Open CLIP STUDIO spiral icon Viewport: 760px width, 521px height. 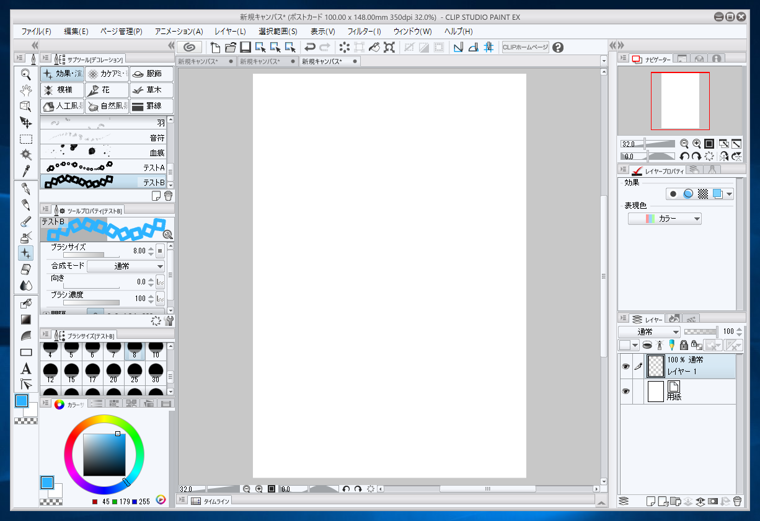click(x=190, y=47)
